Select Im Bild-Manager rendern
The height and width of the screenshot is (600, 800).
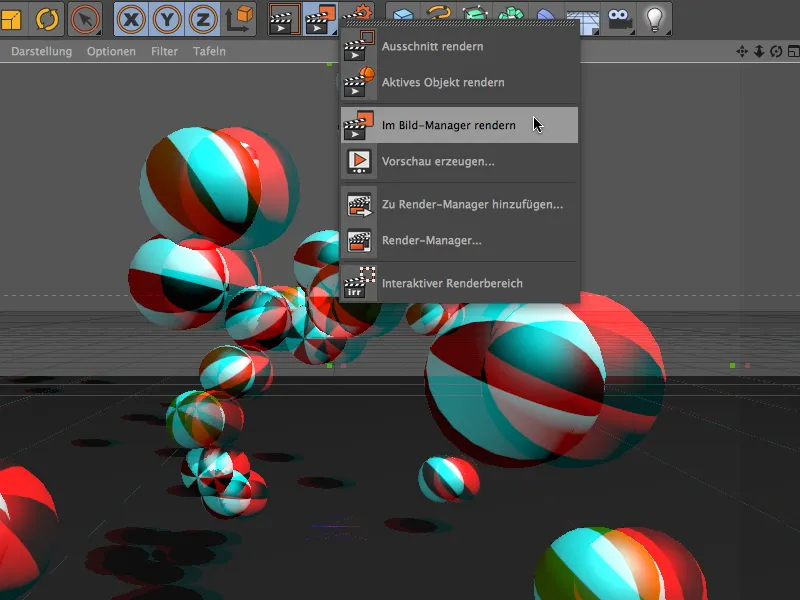459,125
